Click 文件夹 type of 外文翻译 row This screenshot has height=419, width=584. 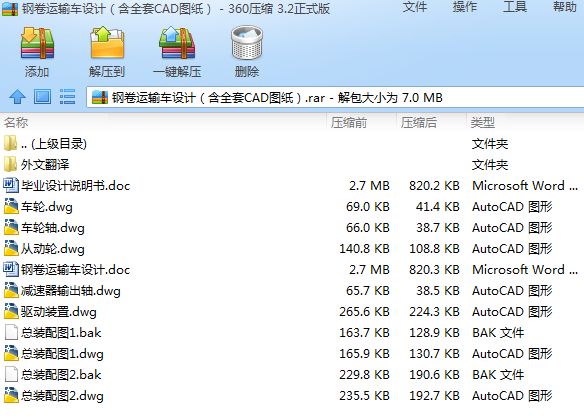click(x=490, y=165)
